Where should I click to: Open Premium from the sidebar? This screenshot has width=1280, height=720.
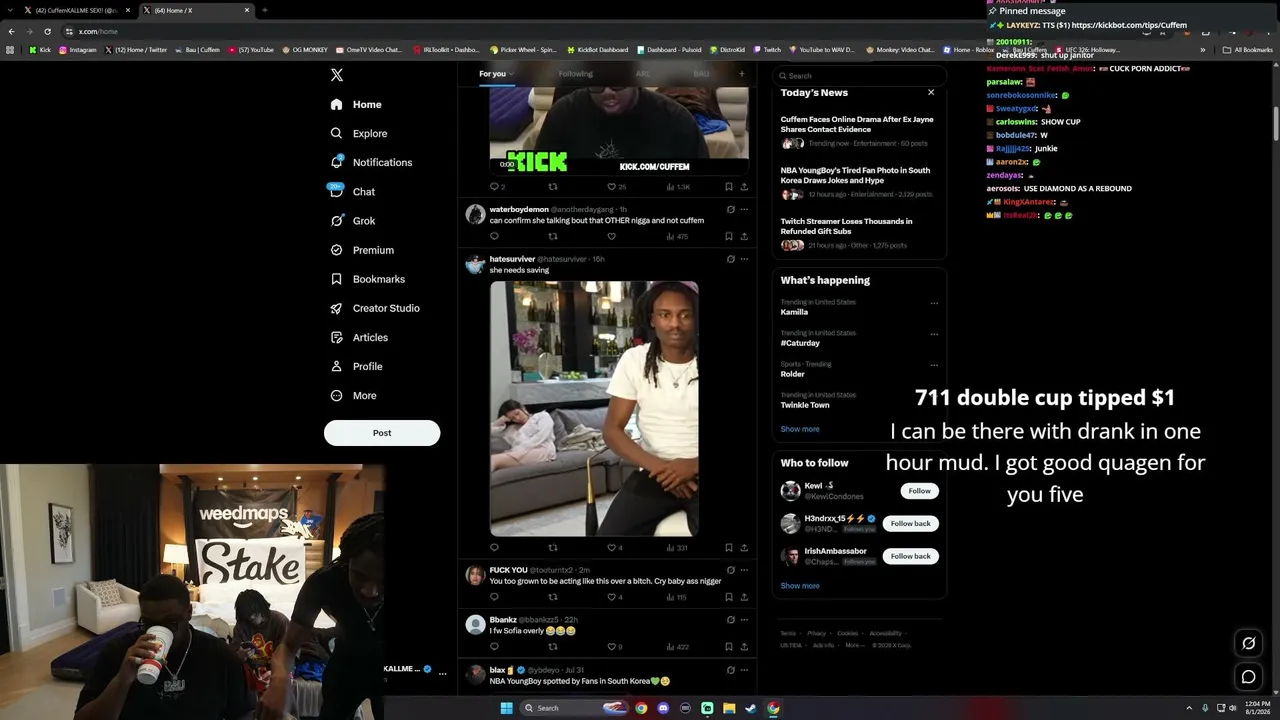(362, 250)
